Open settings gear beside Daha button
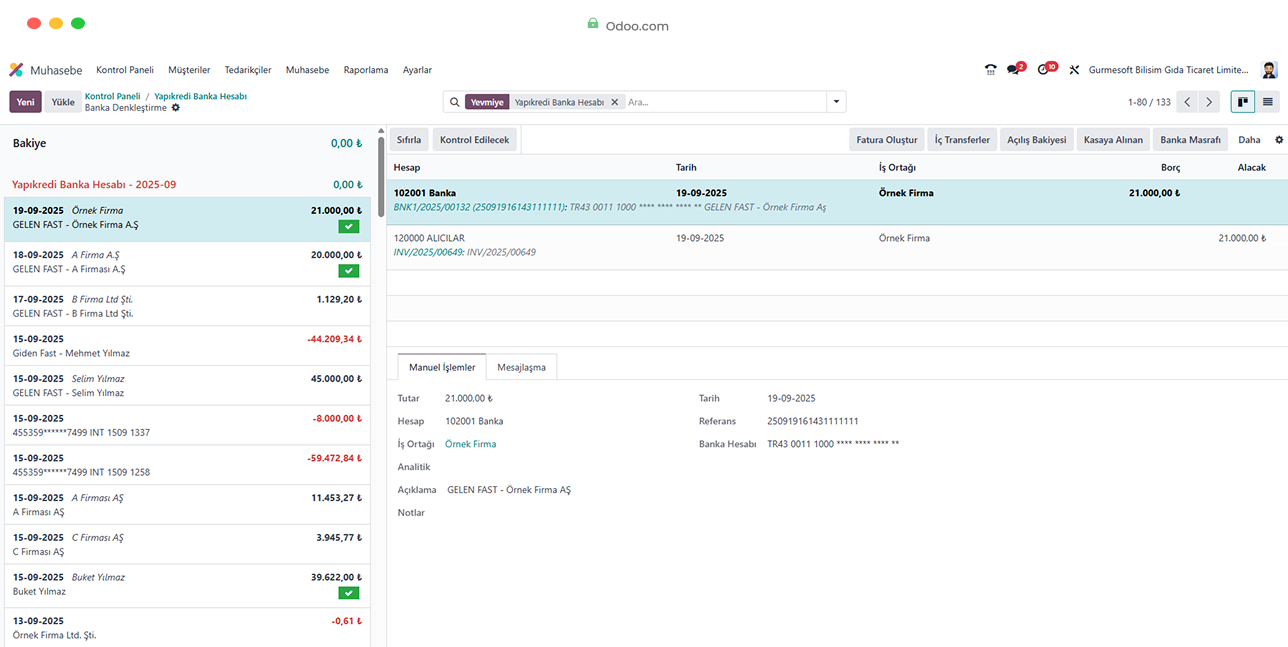 pyautogui.click(x=1278, y=140)
